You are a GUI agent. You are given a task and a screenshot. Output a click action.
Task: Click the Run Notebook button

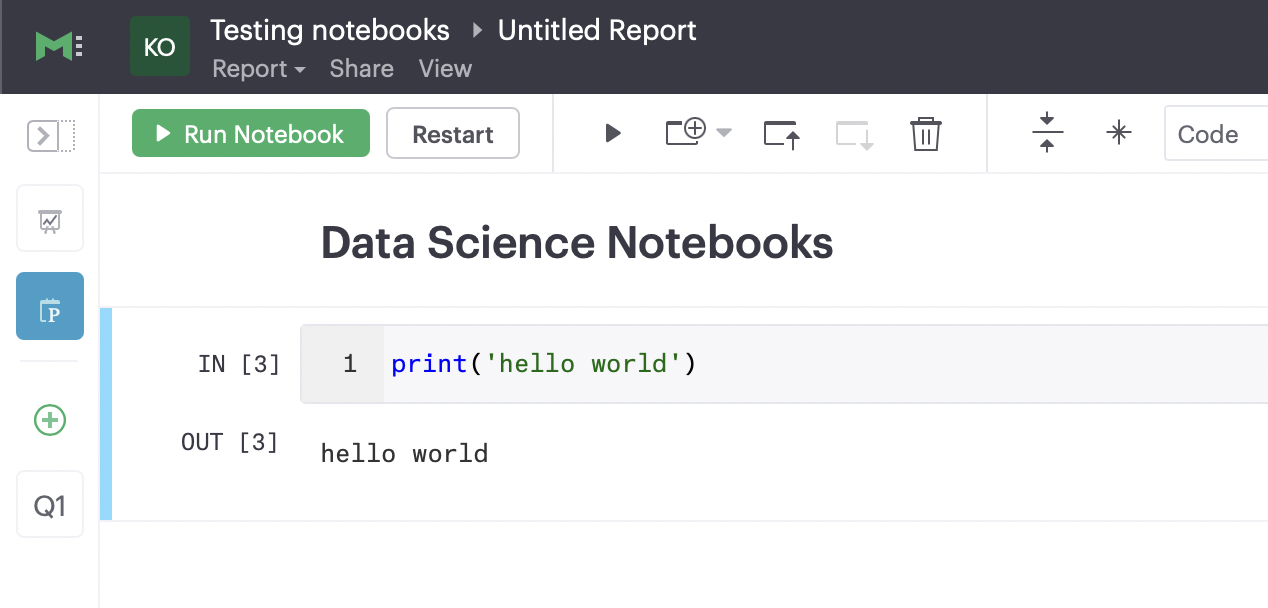(250, 133)
